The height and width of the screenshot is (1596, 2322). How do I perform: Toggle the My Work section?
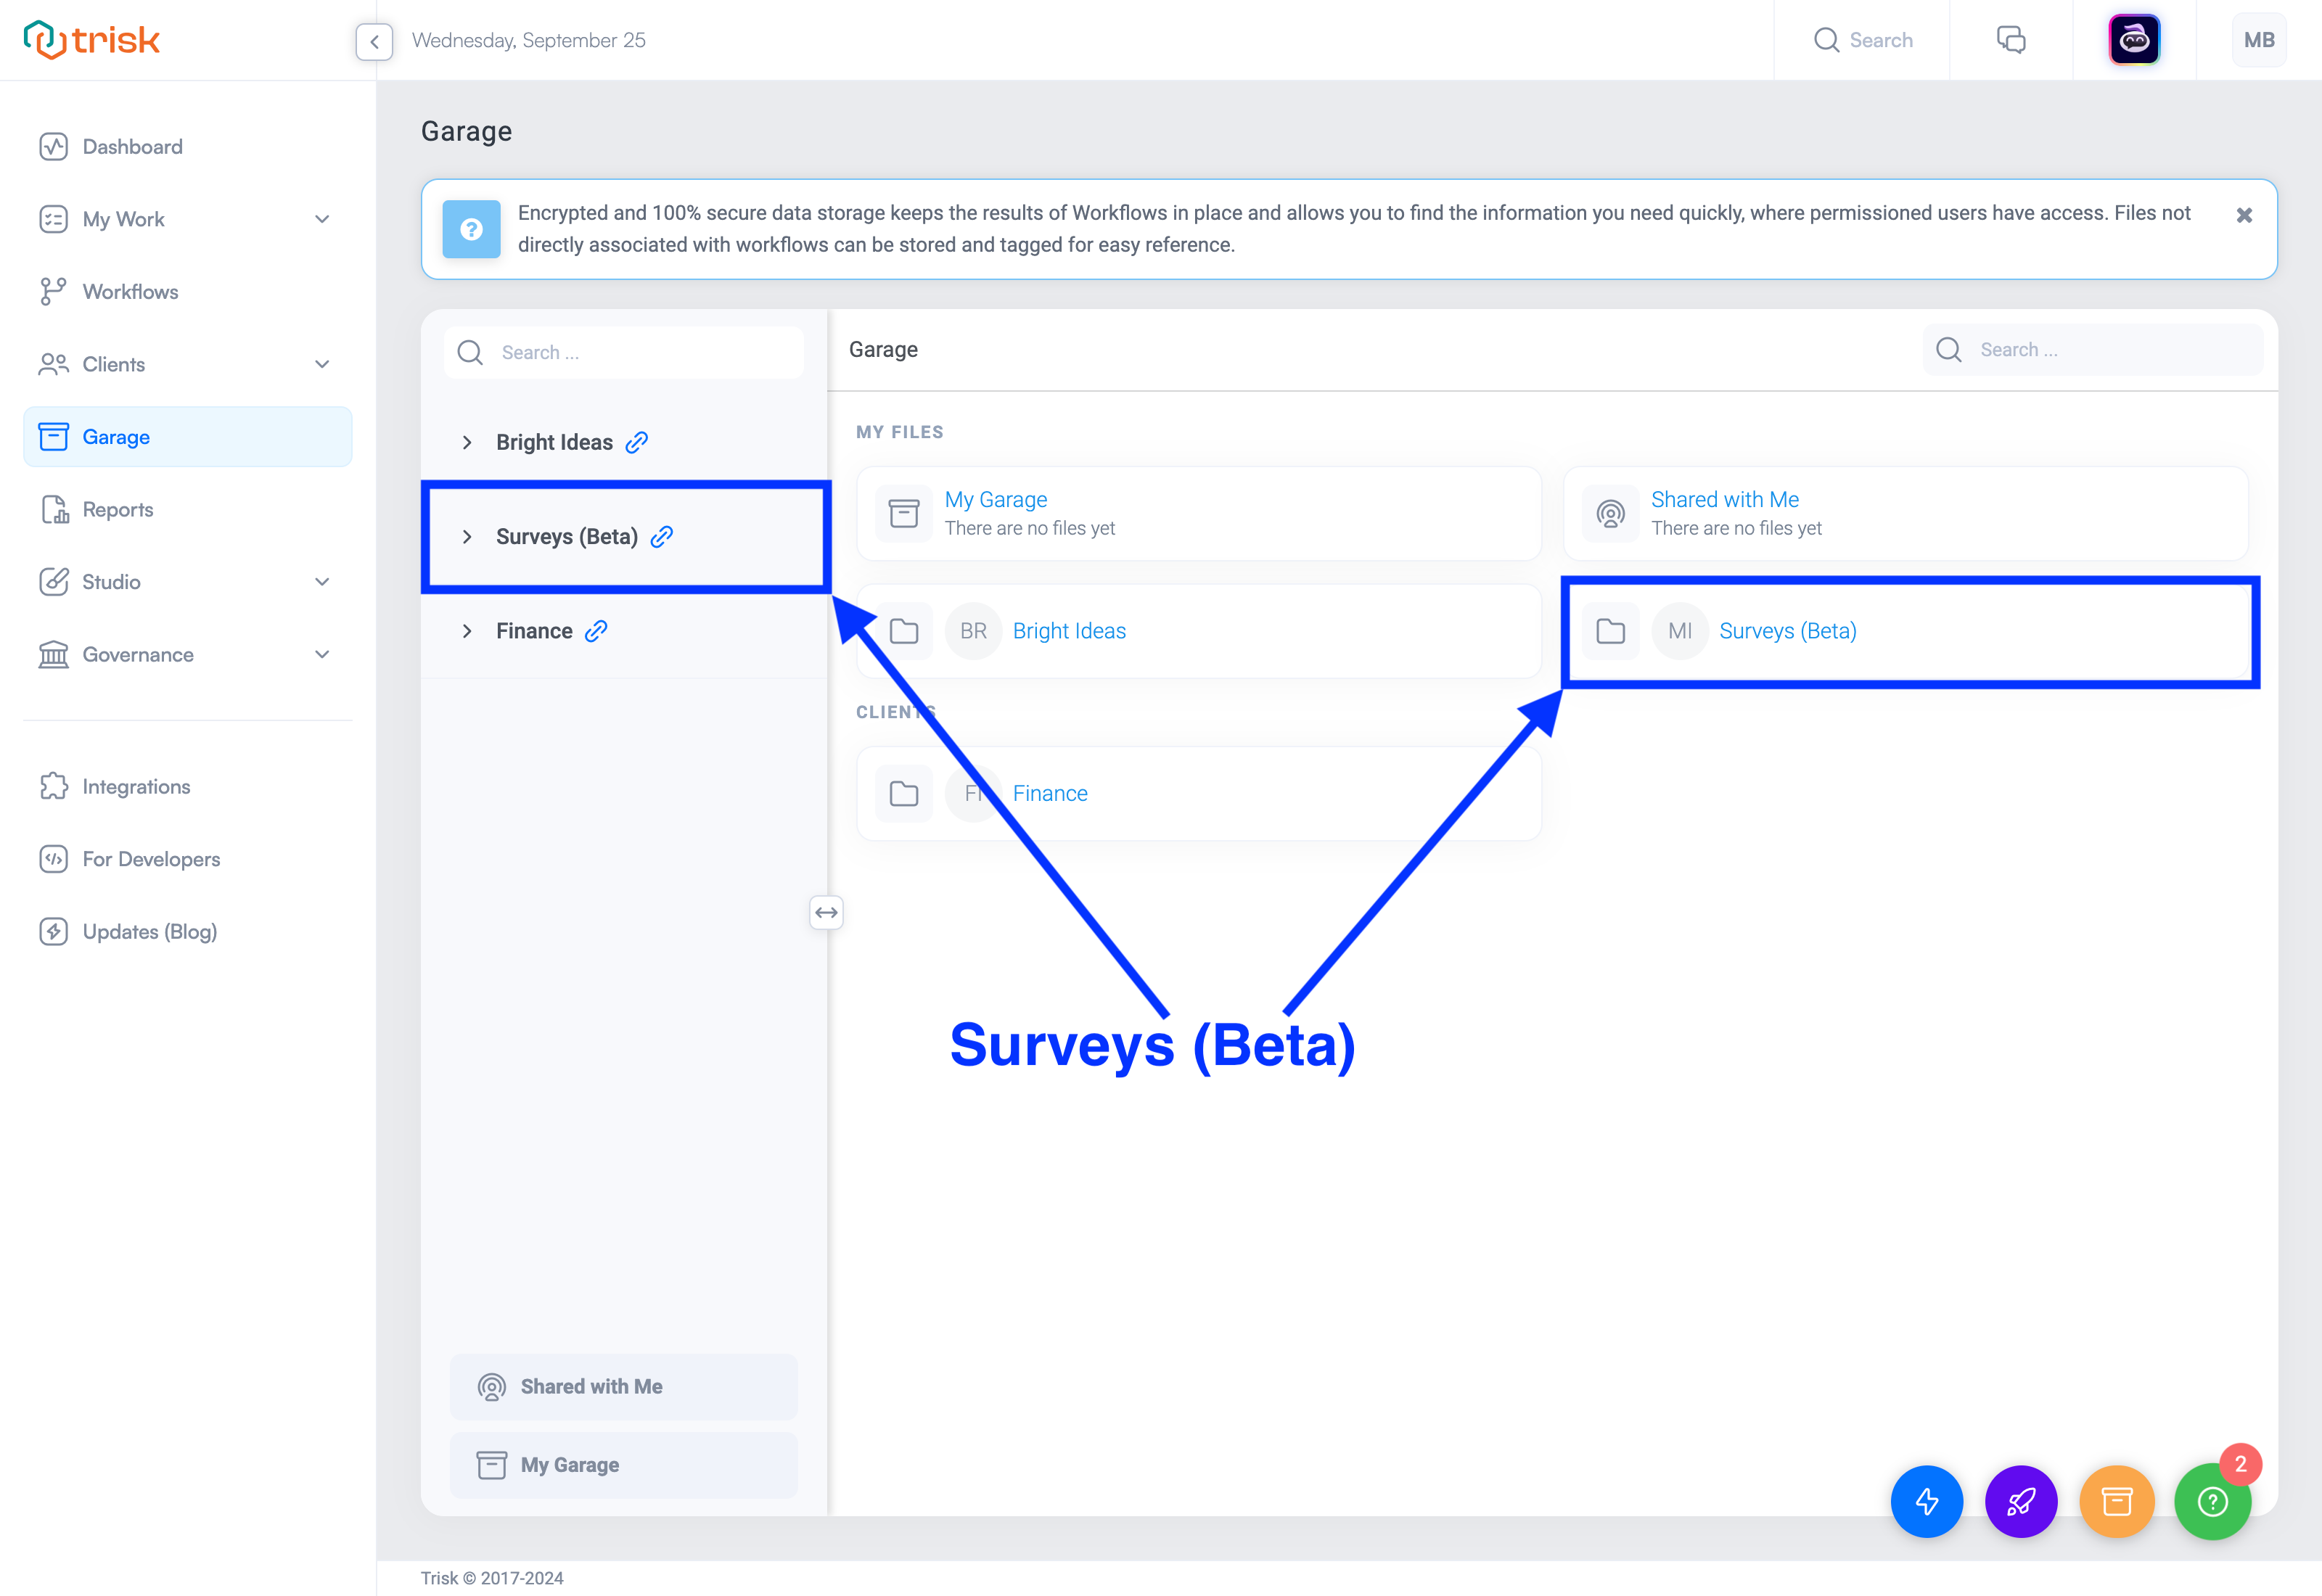click(x=323, y=218)
